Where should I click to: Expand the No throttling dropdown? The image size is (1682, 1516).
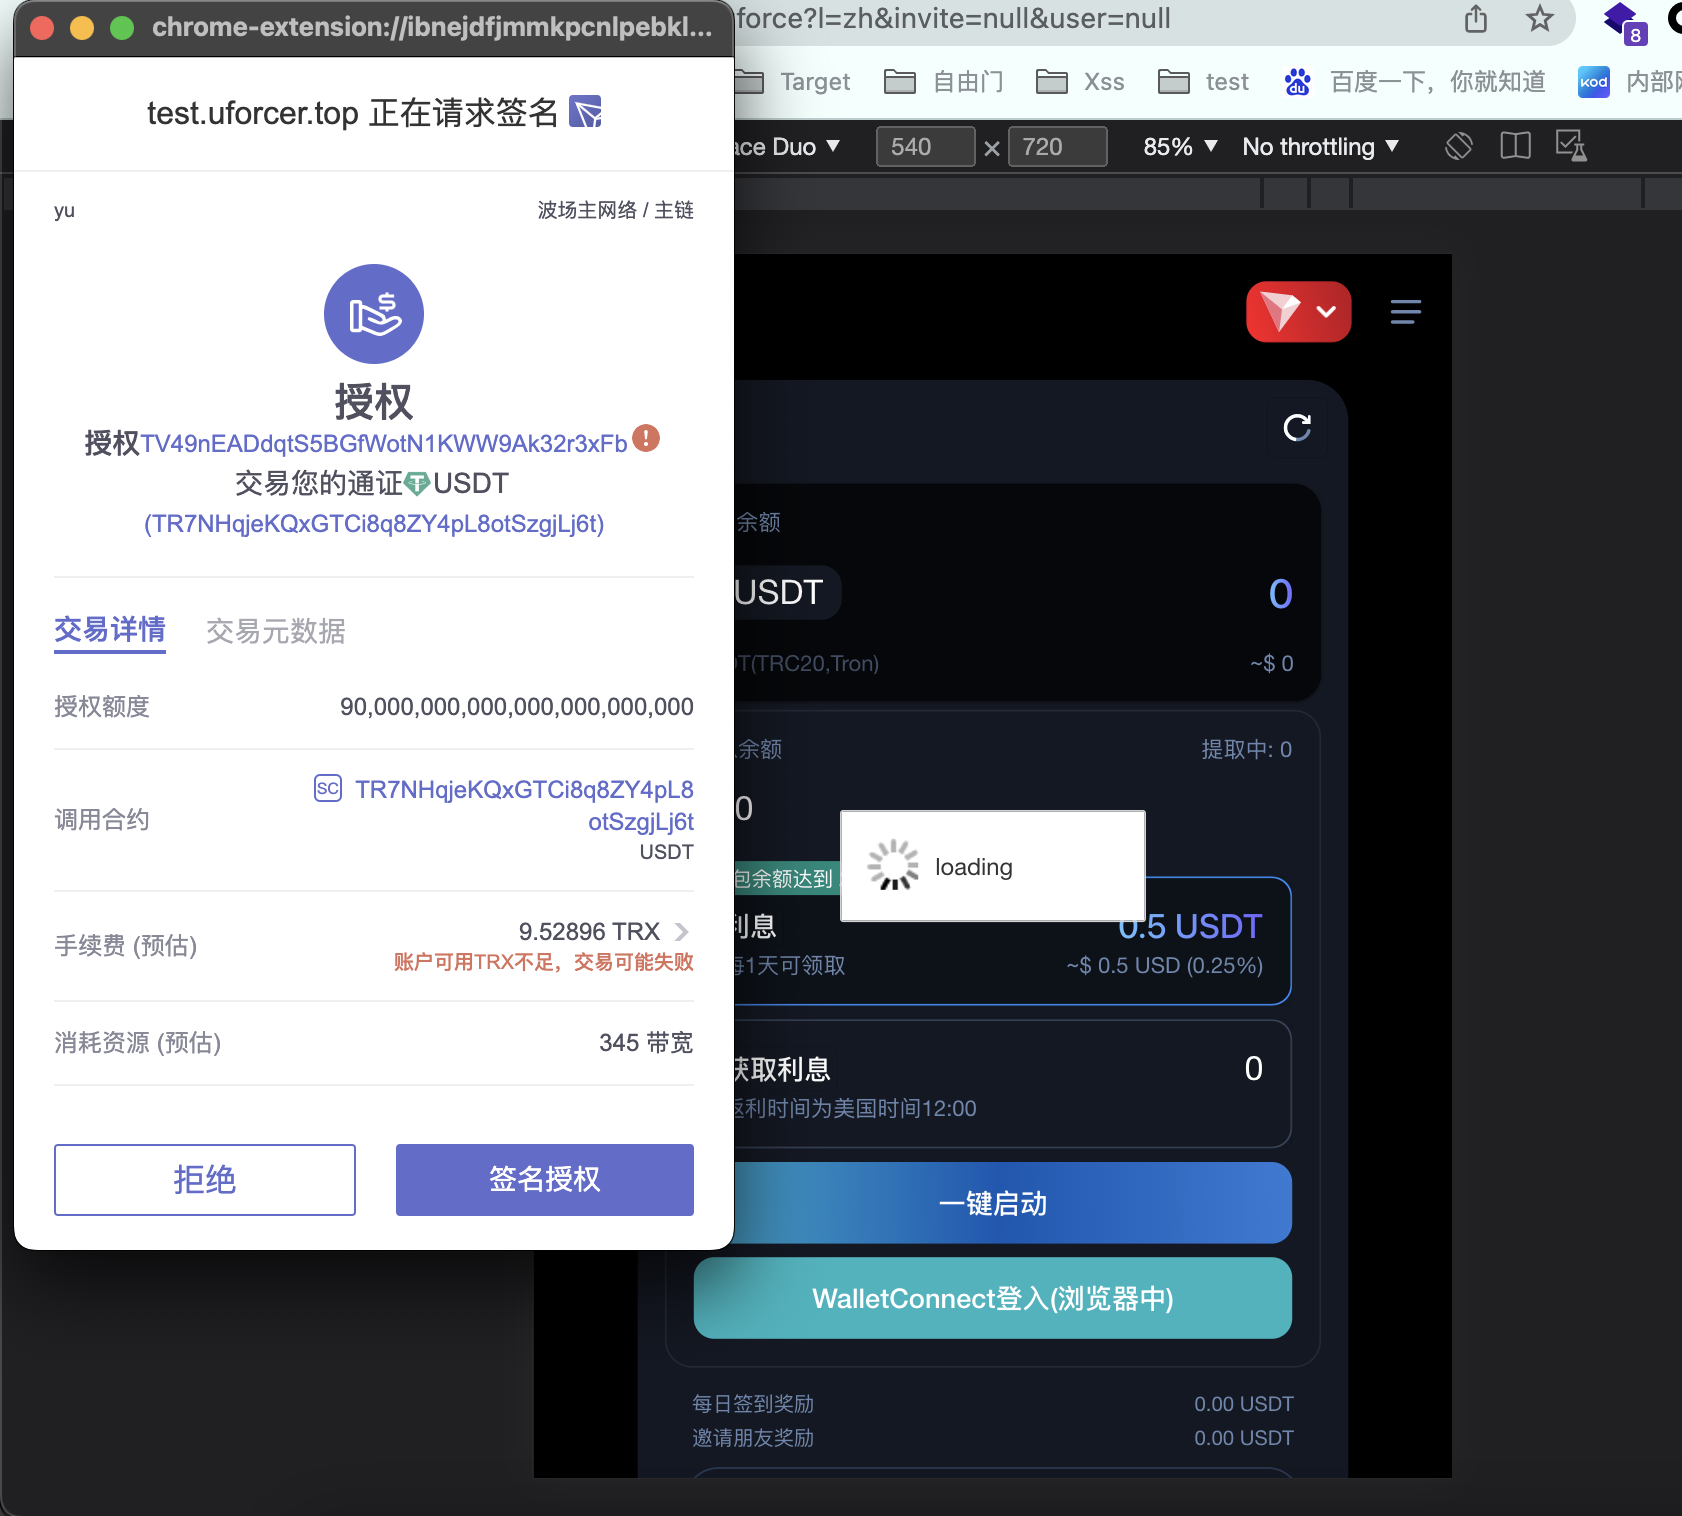pos(1320,147)
